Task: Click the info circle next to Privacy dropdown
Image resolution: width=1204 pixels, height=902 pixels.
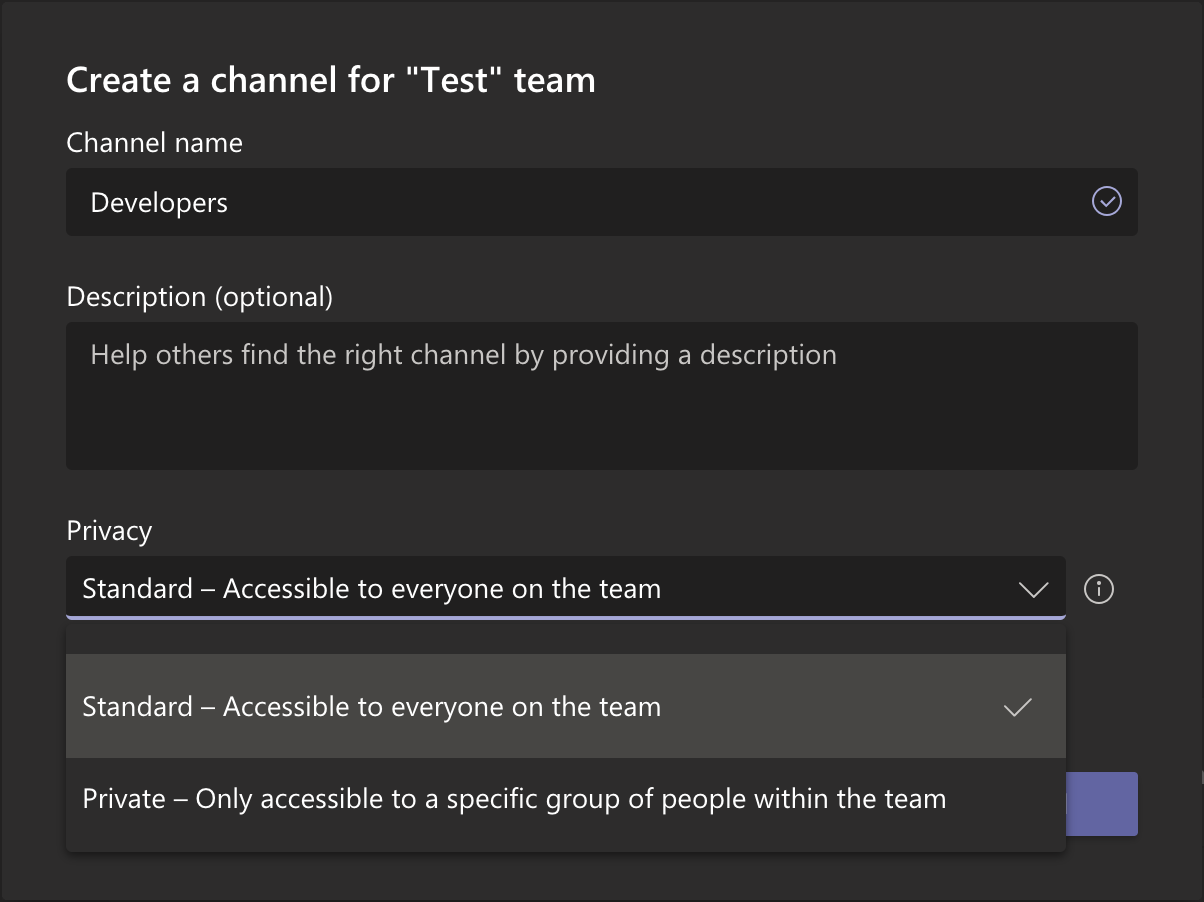Action: coord(1098,590)
